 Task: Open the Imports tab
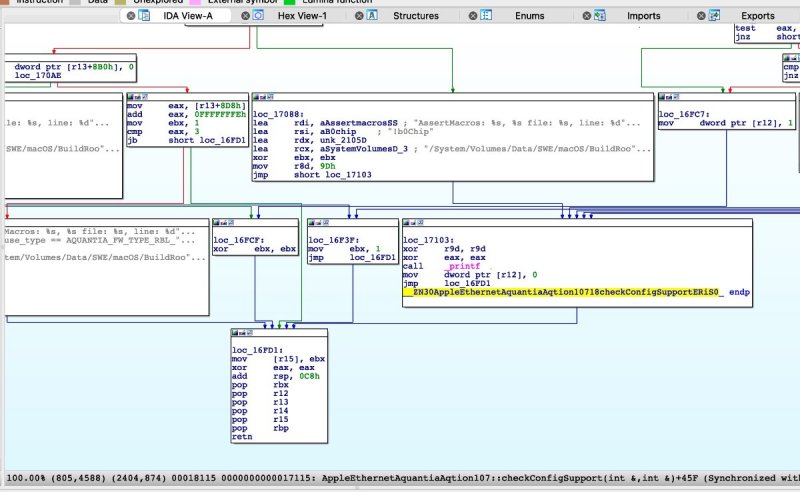(x=643, y=16)
